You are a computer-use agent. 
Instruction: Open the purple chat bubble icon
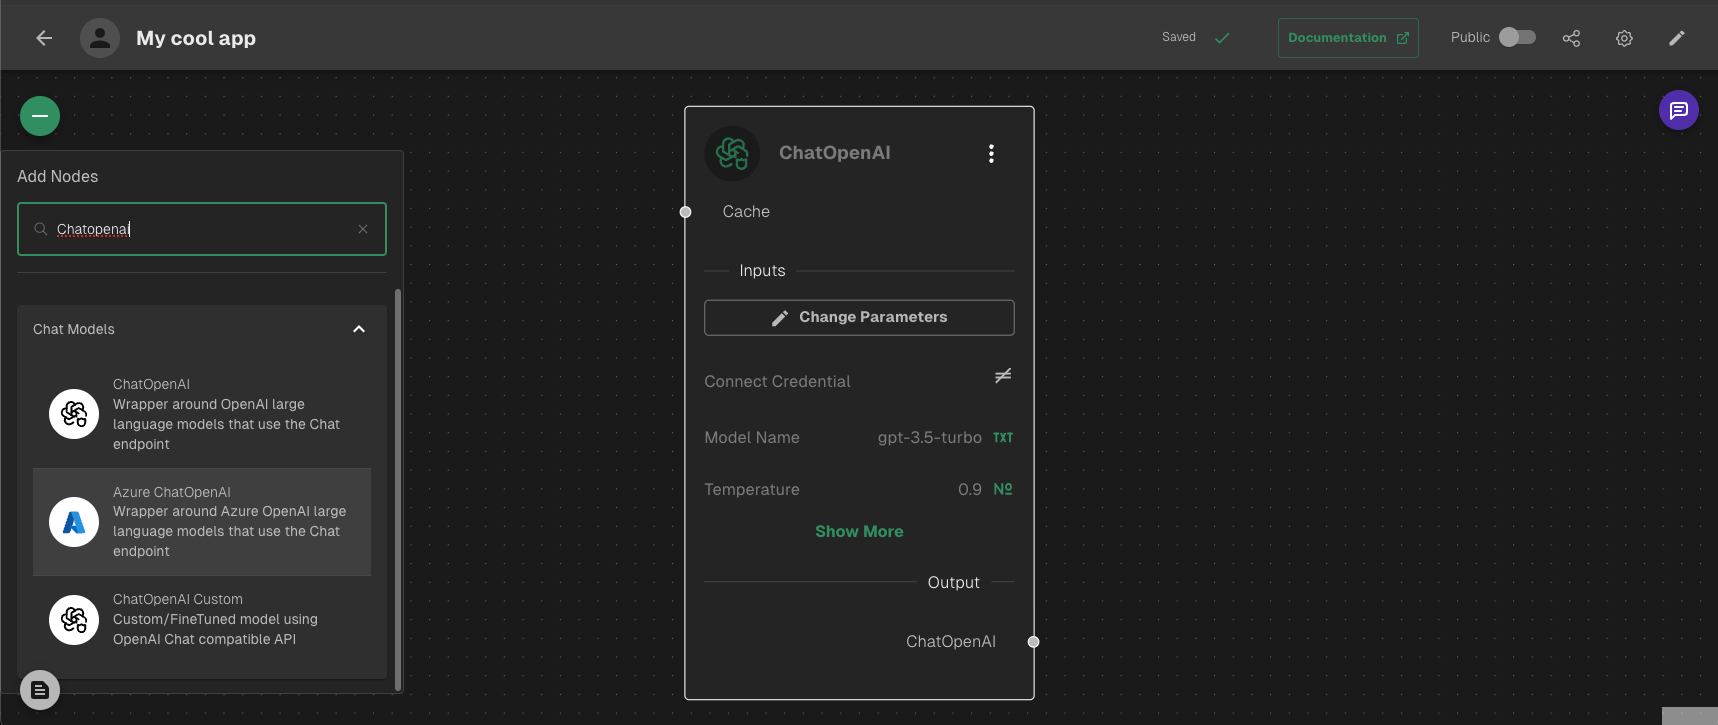[1678, 110]
